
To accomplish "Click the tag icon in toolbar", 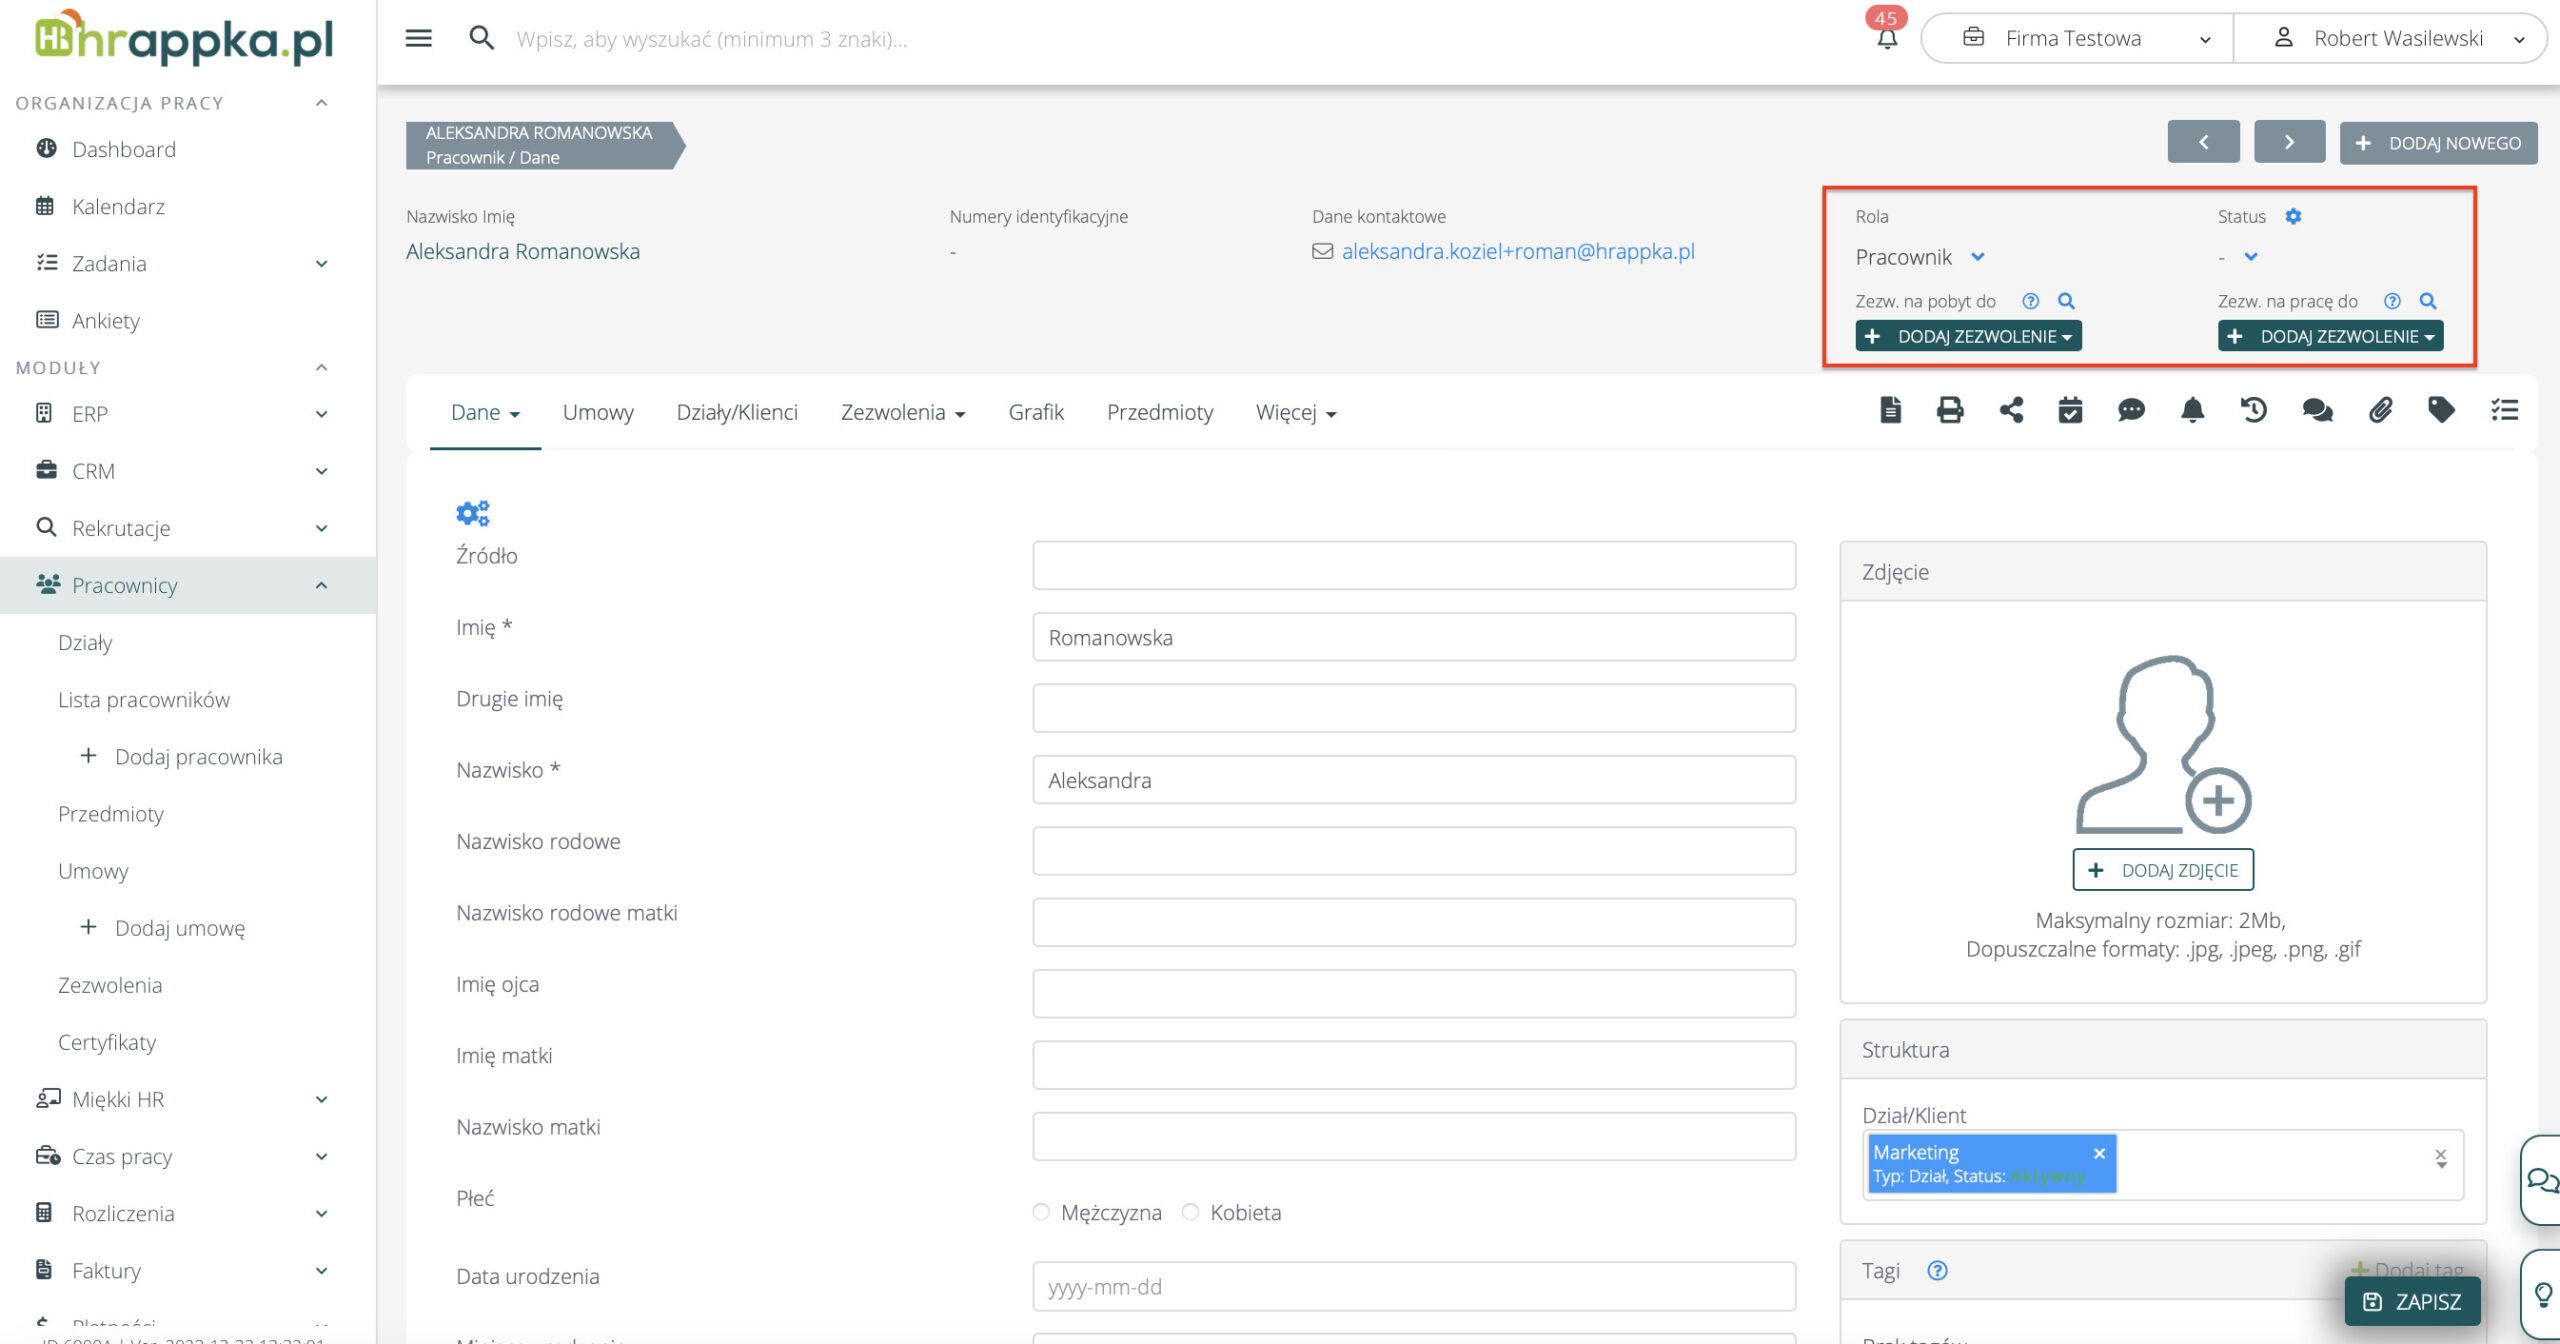I will [2441, 410].
